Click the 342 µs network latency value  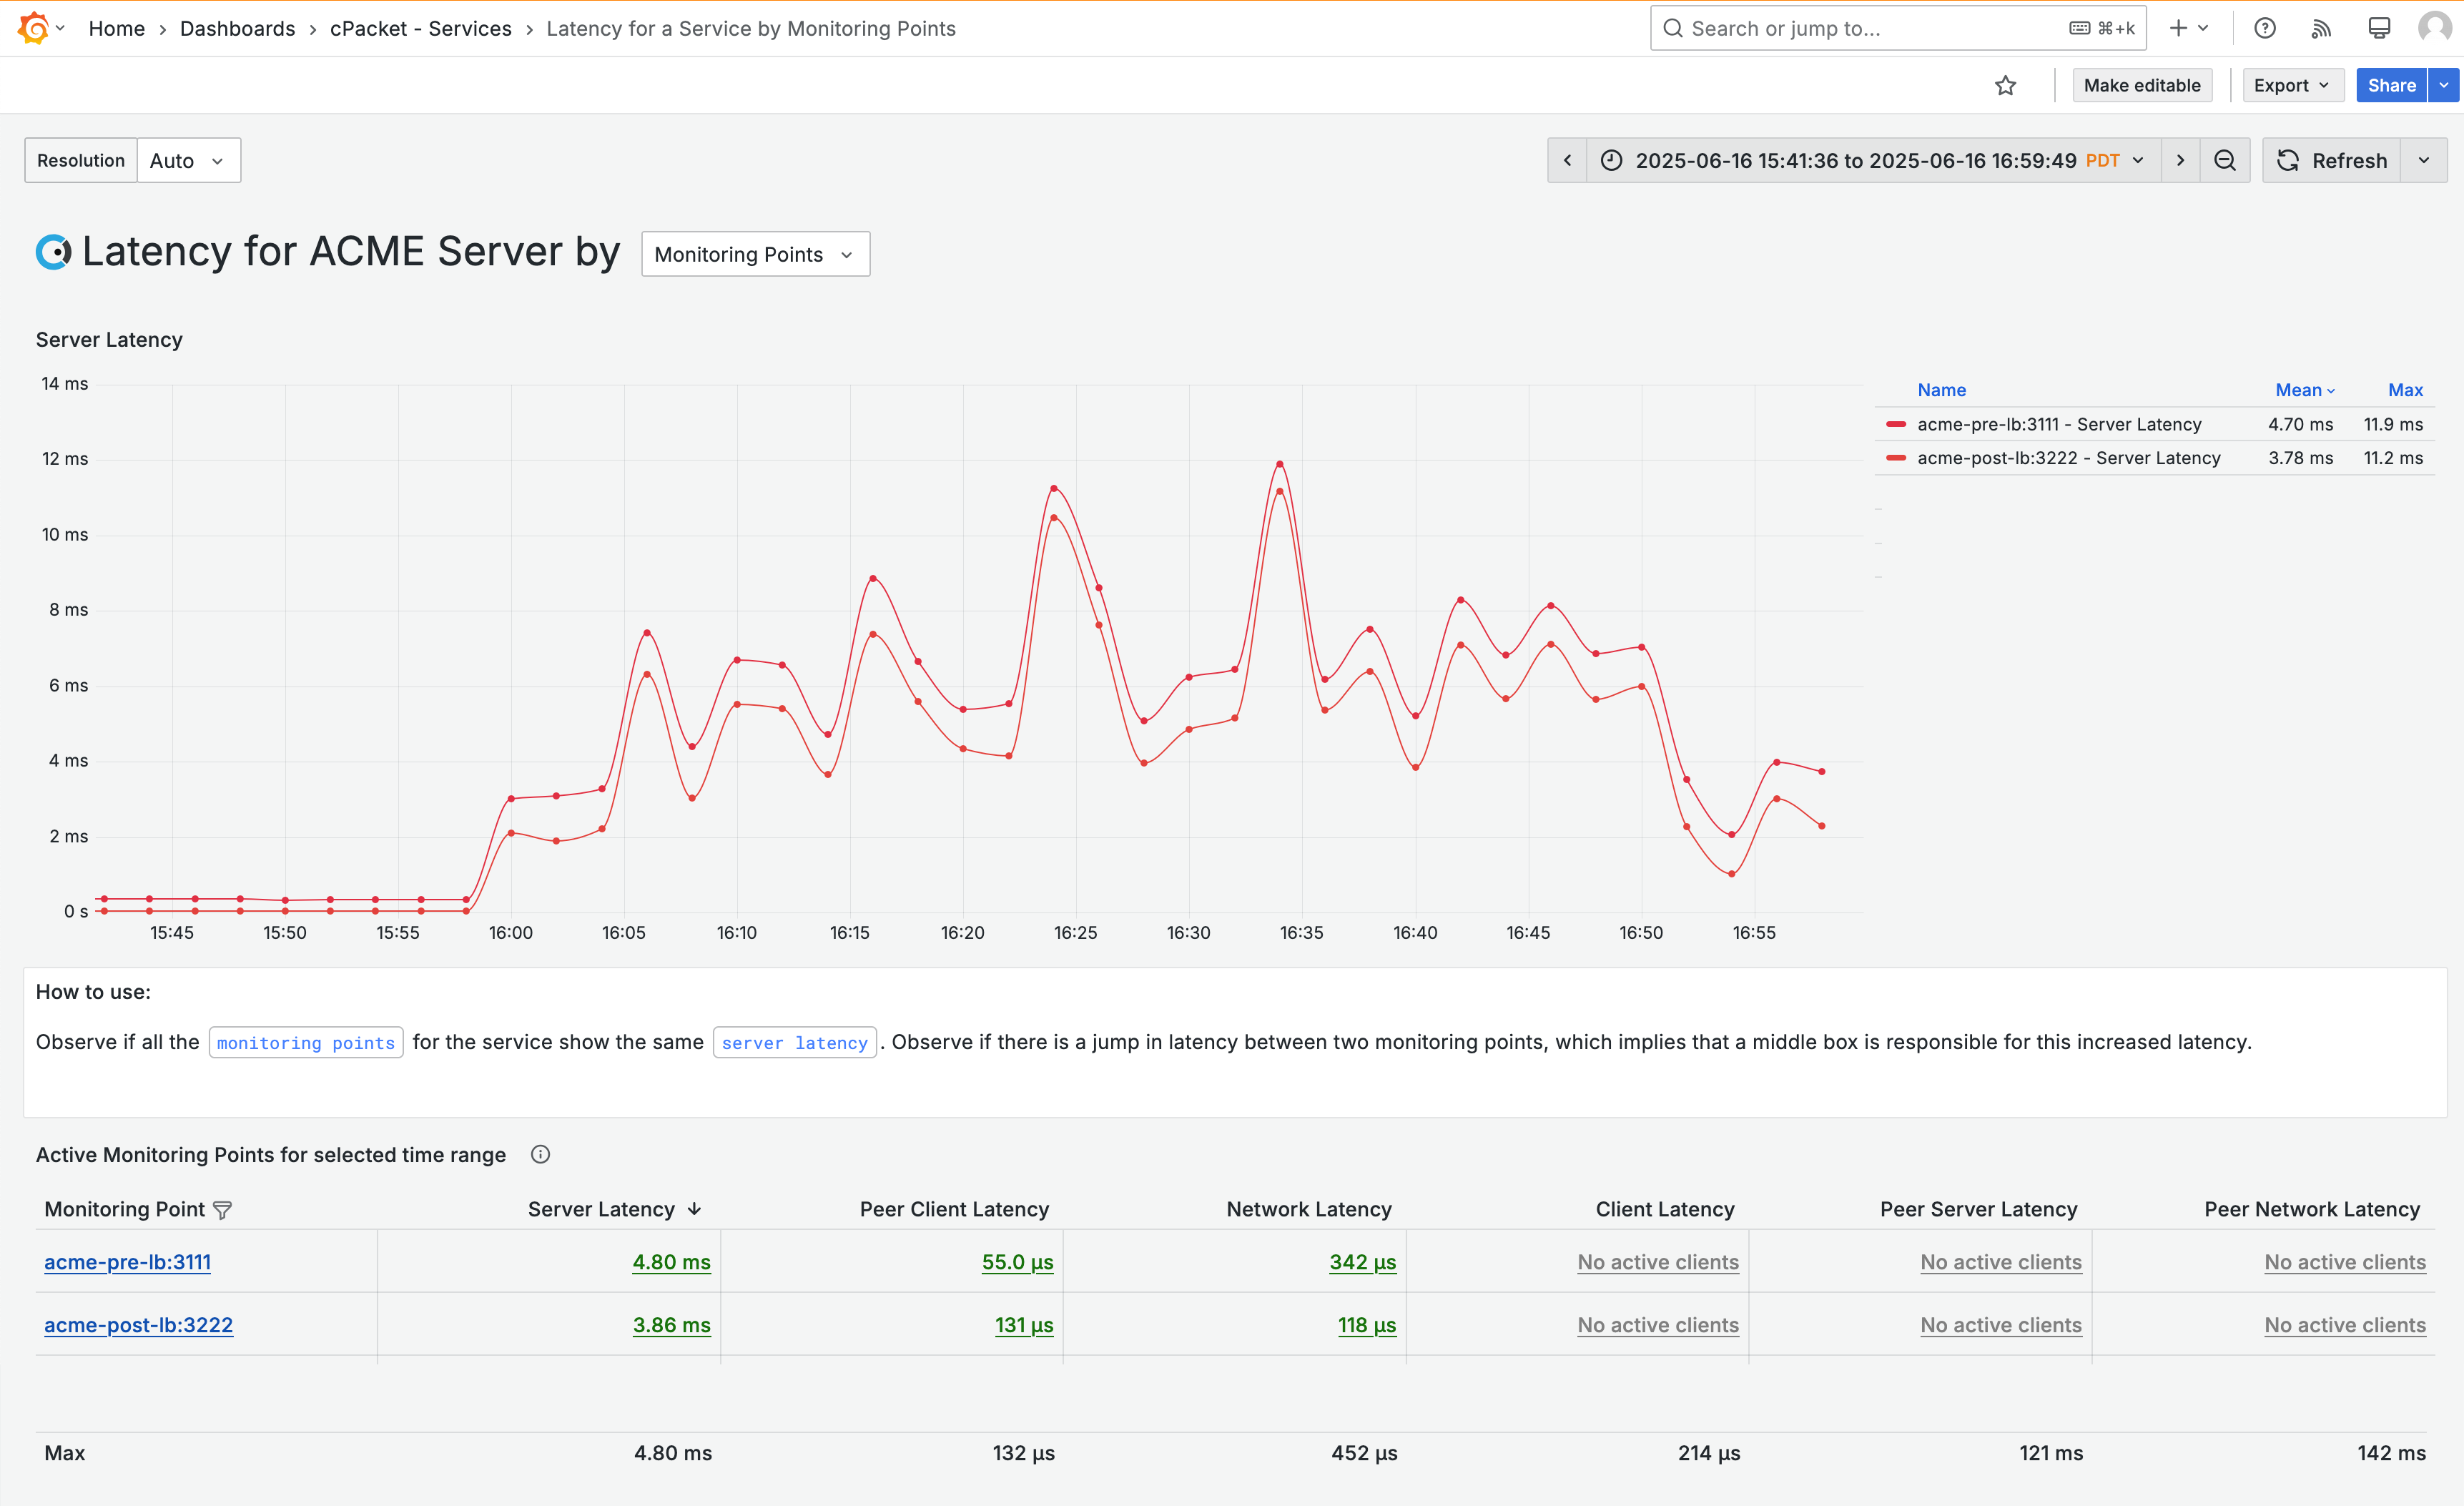click(x=1362, y=1262)
